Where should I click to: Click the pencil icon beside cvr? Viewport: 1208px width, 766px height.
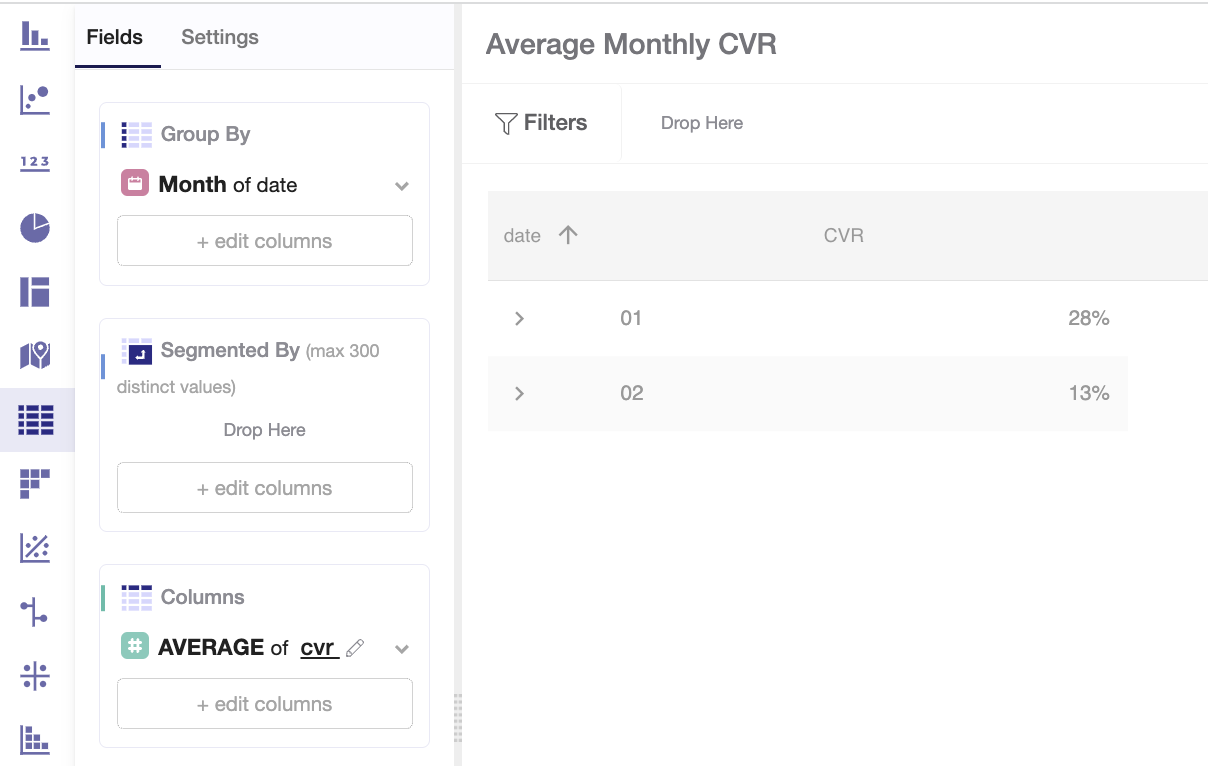click(354, 648)
